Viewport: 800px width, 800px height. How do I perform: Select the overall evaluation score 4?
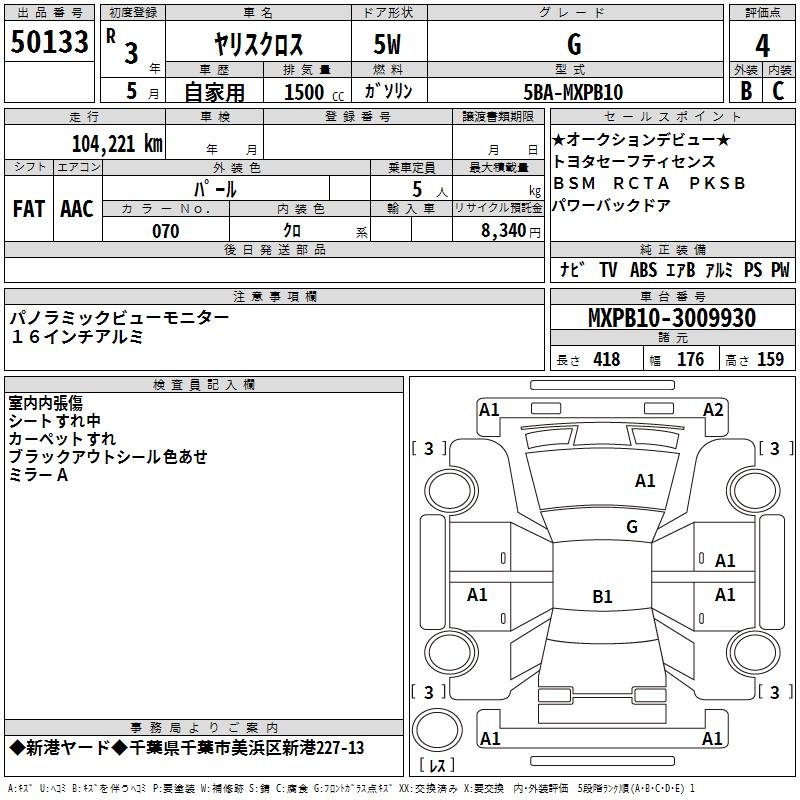762,45
